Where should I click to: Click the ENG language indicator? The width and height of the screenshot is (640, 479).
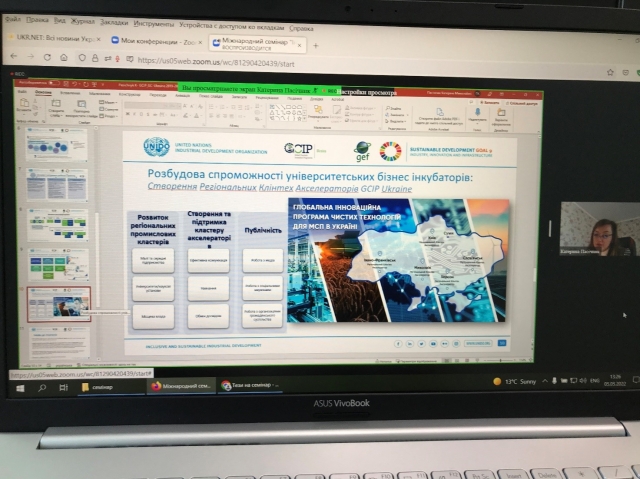(595, 380)
